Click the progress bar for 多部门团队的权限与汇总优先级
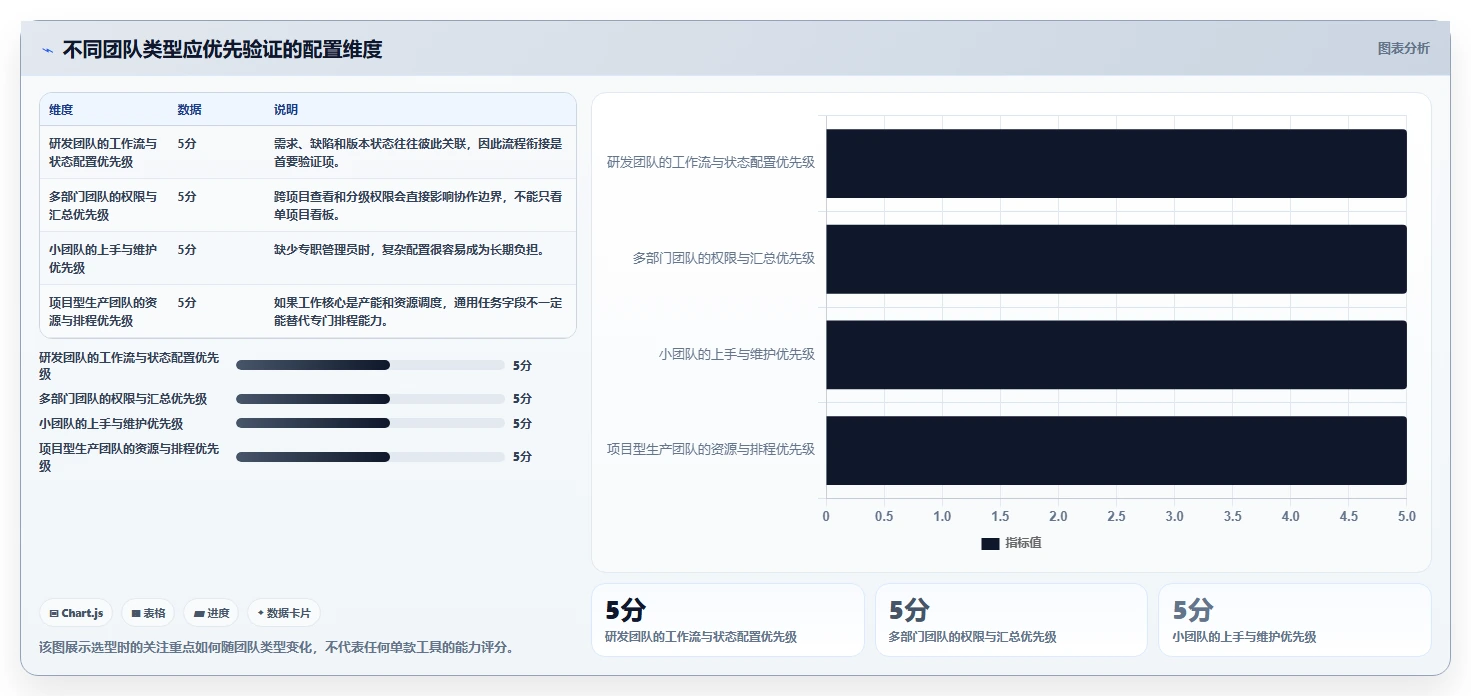This screenshot has height=696, width=1471. (x=370, y=399)
